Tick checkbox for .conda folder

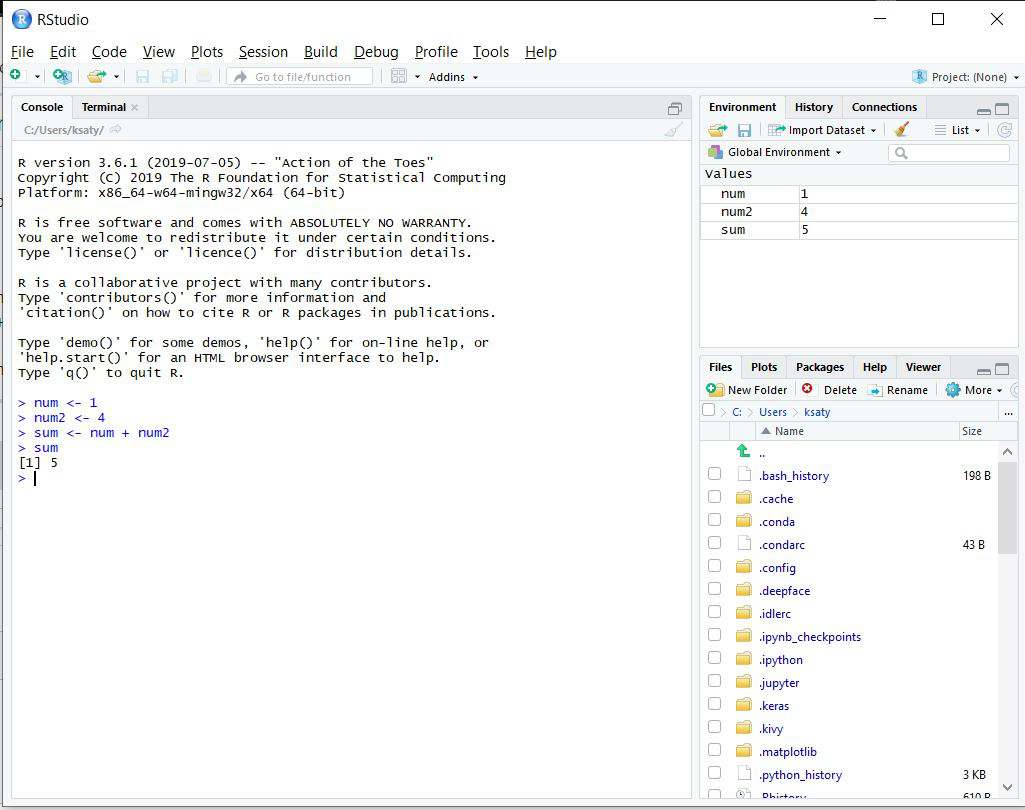pyautogui.click(x=714, y=519)
